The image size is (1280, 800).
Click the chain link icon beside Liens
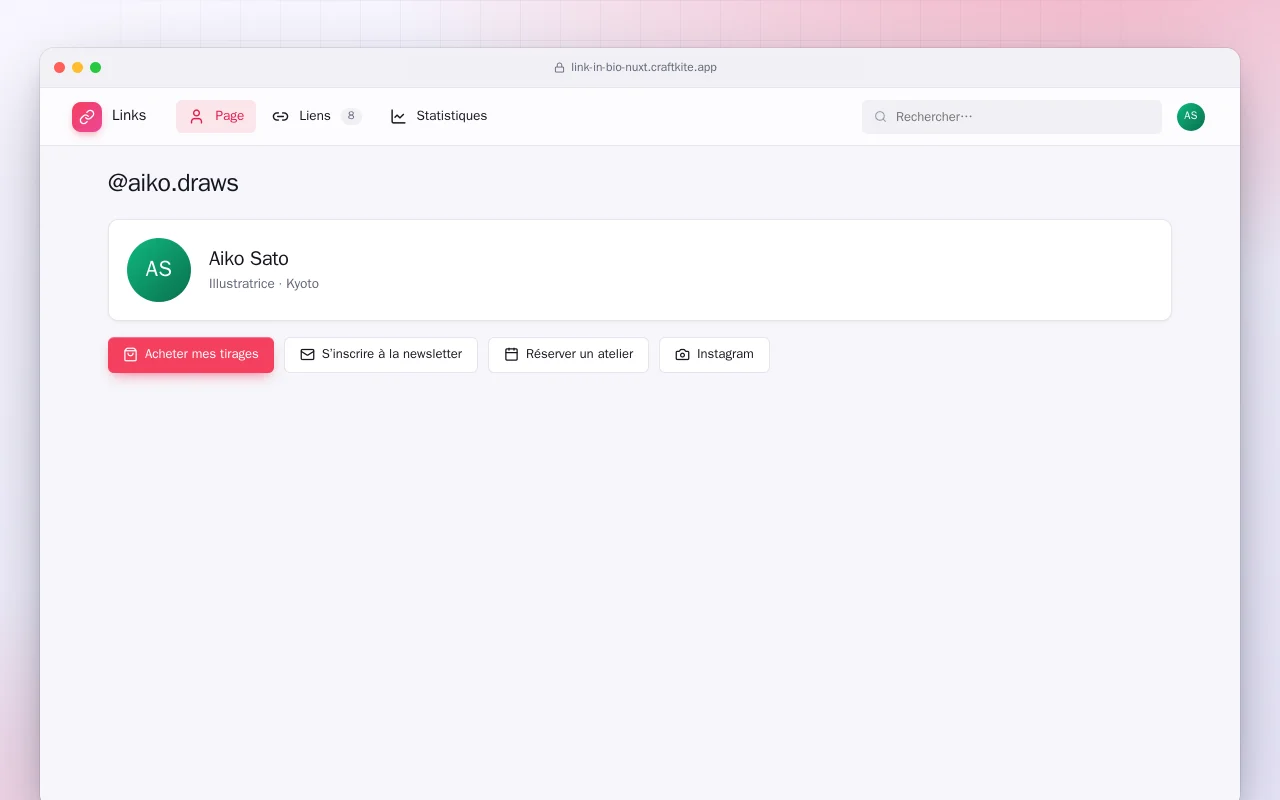pos(280,116)
